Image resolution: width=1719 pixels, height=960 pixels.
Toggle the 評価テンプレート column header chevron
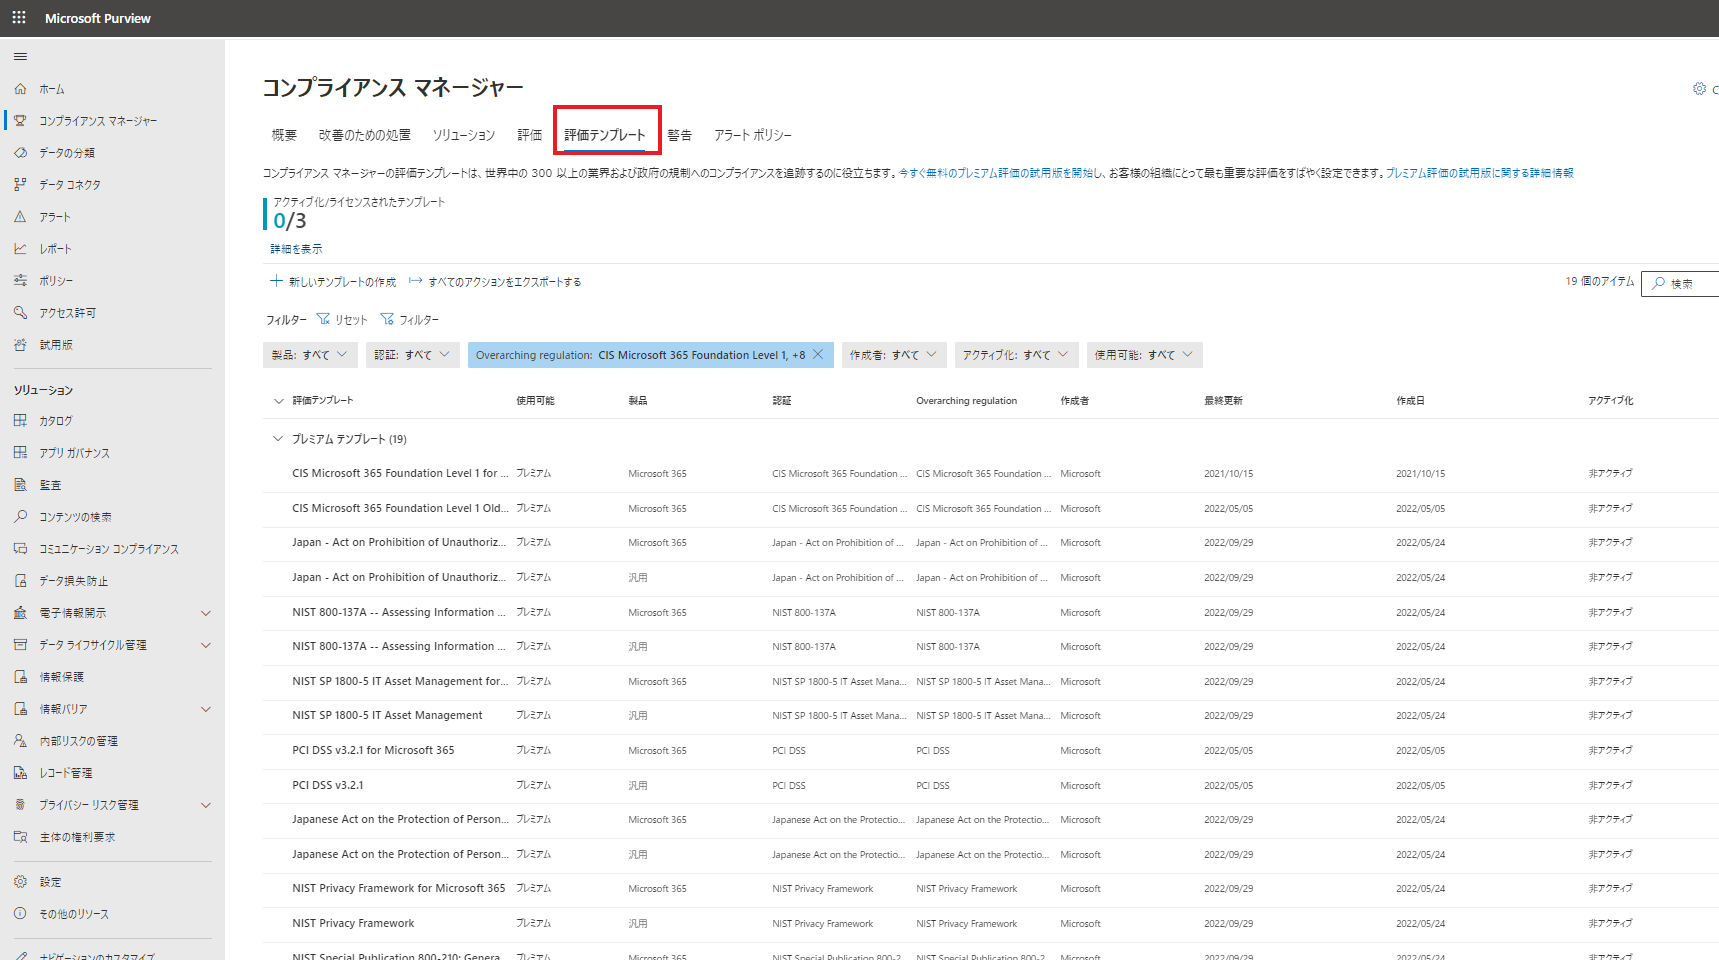coord(278,401)
